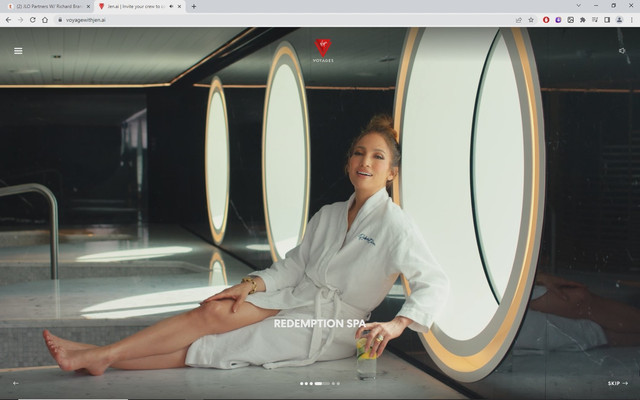Expand the tab search chevron
This screenshot has width=640, height=400.
tap(578, 6)
